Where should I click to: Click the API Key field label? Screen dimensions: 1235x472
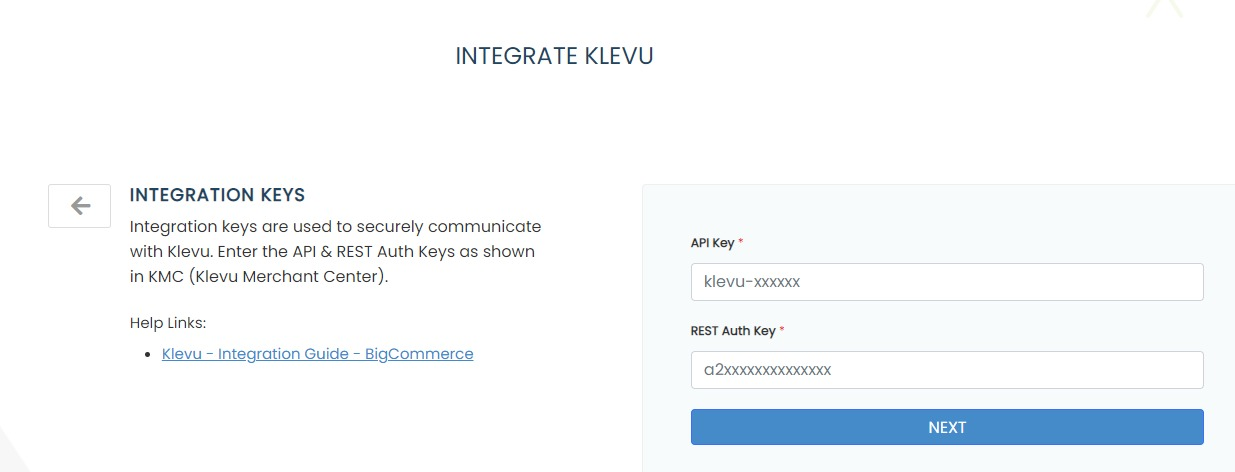click(712, 243)
